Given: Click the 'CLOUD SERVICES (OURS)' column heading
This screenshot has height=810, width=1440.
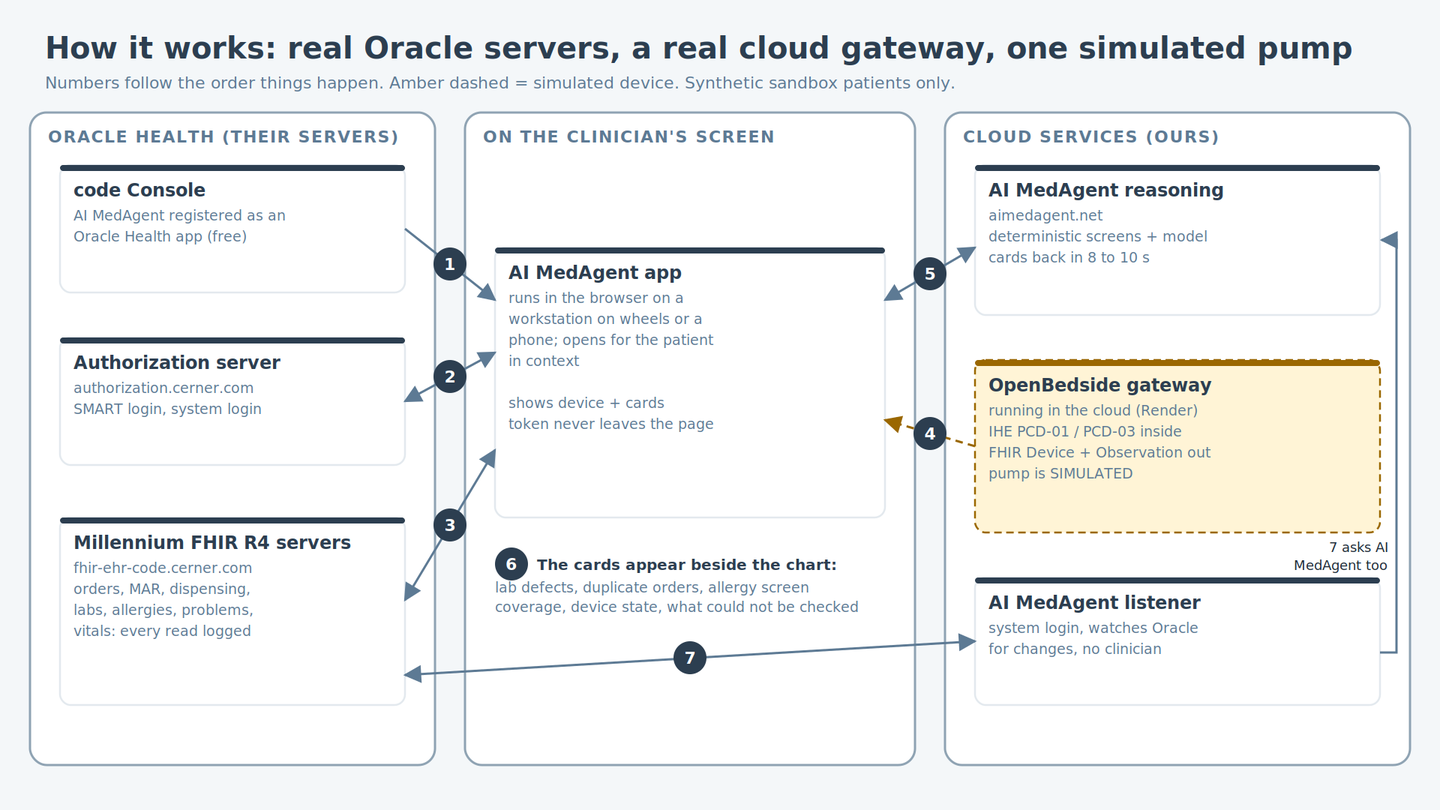Looking at the screenshot, I should click(1091, 137).
